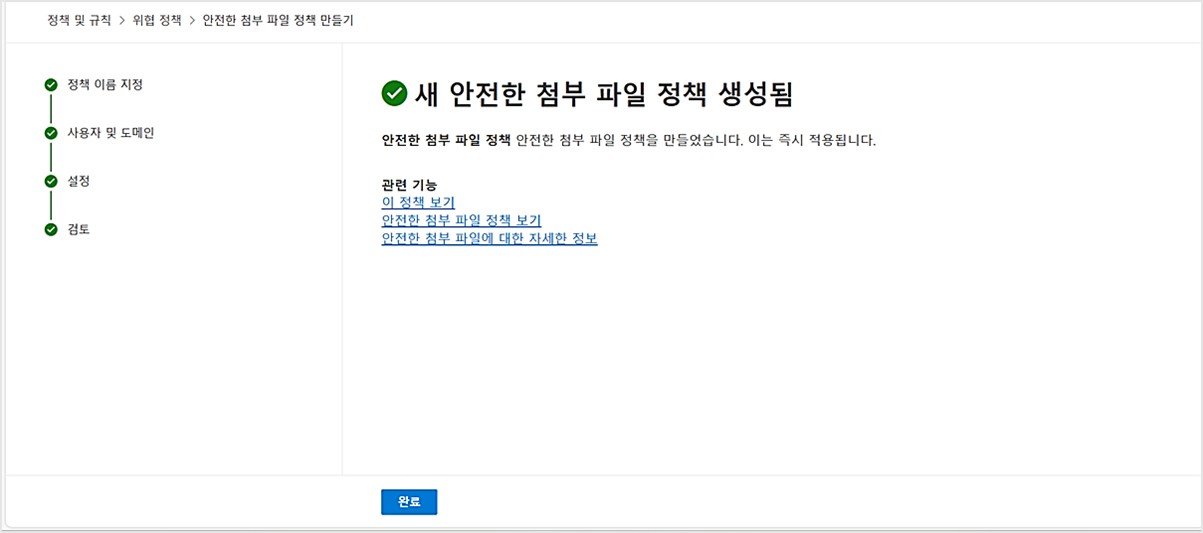Click the green checkmark beside 사용자 및 도메인
Image resolution: width=1203 pixels, height=533 pixels.
coord(51,133)
